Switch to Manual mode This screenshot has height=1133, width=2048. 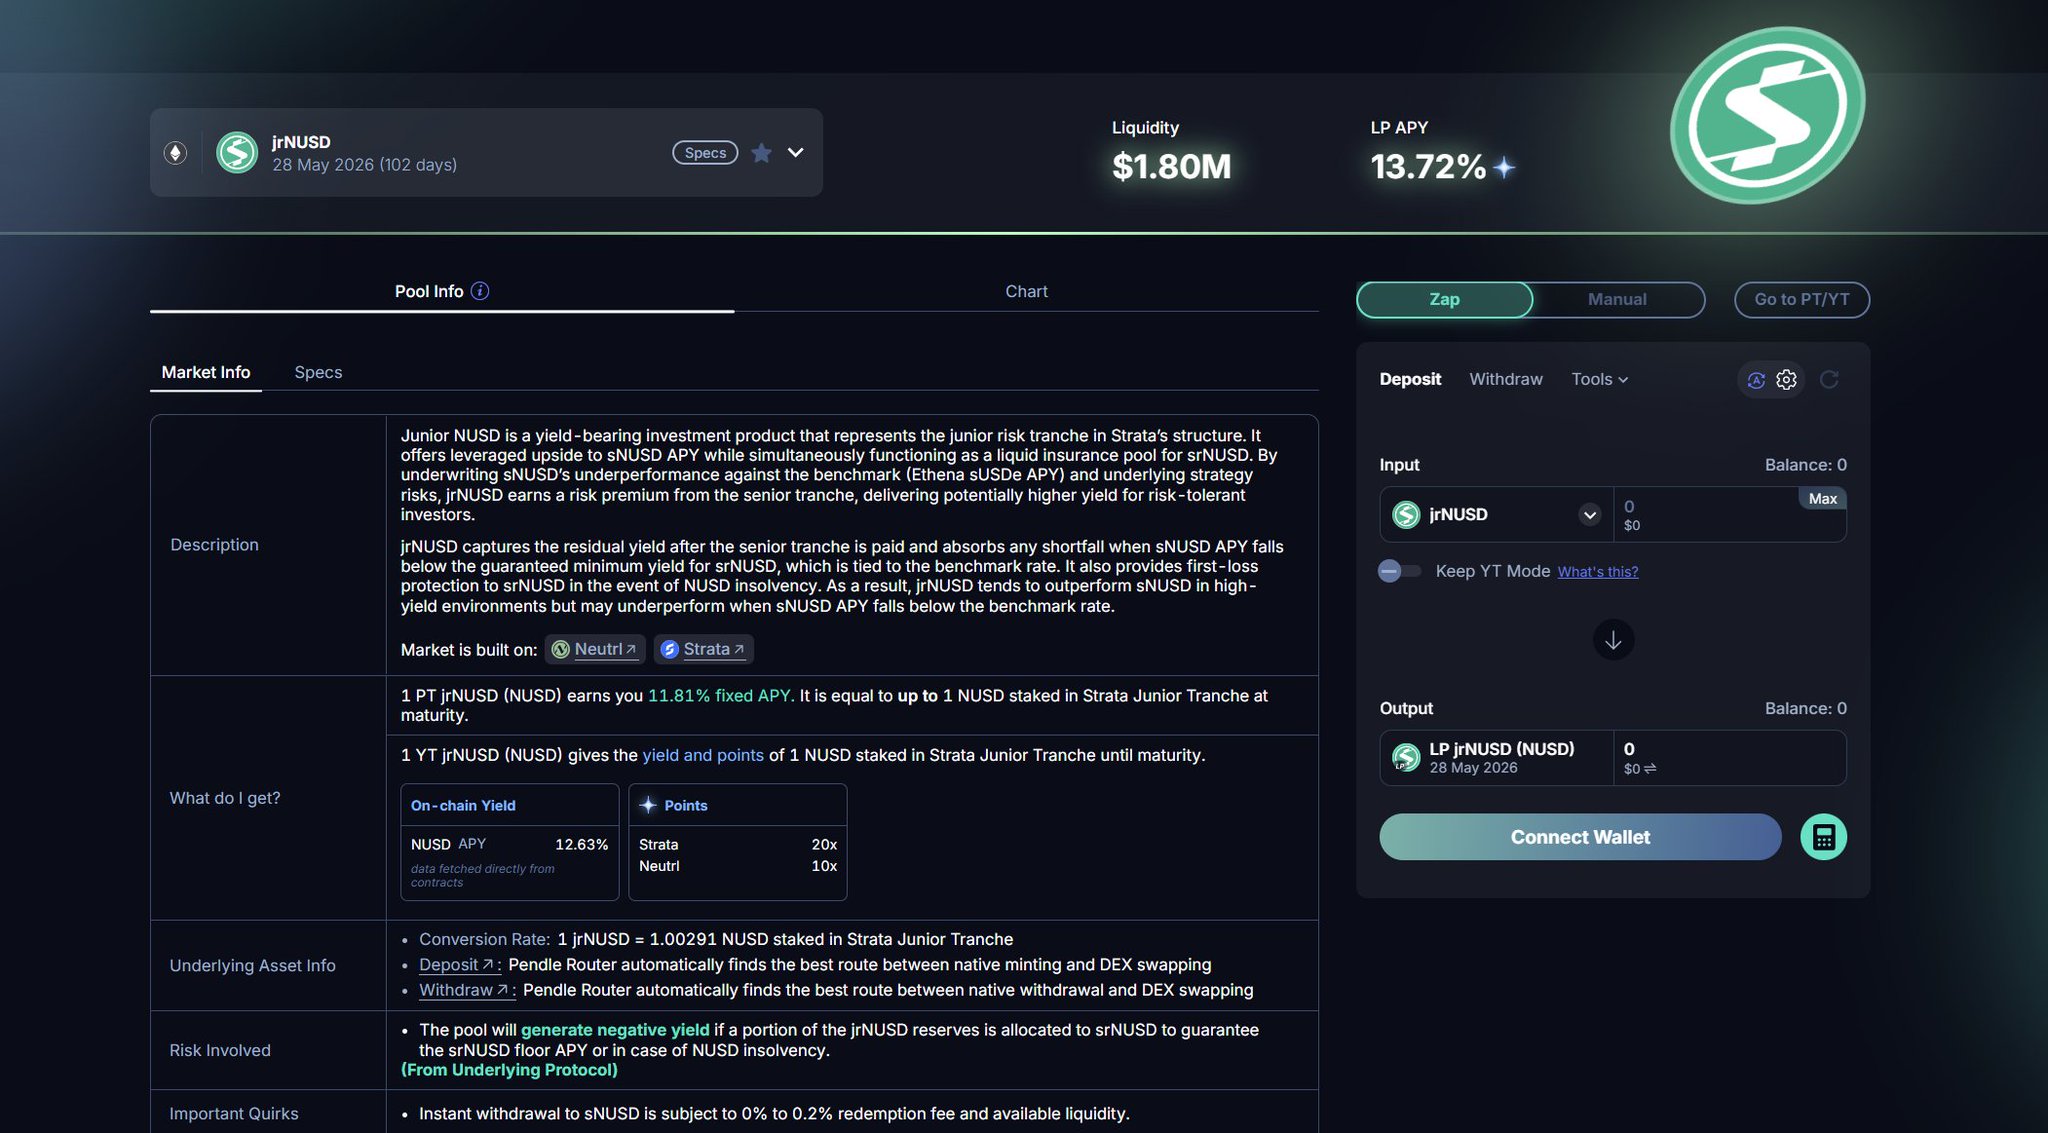click(x=1616, y=299)
